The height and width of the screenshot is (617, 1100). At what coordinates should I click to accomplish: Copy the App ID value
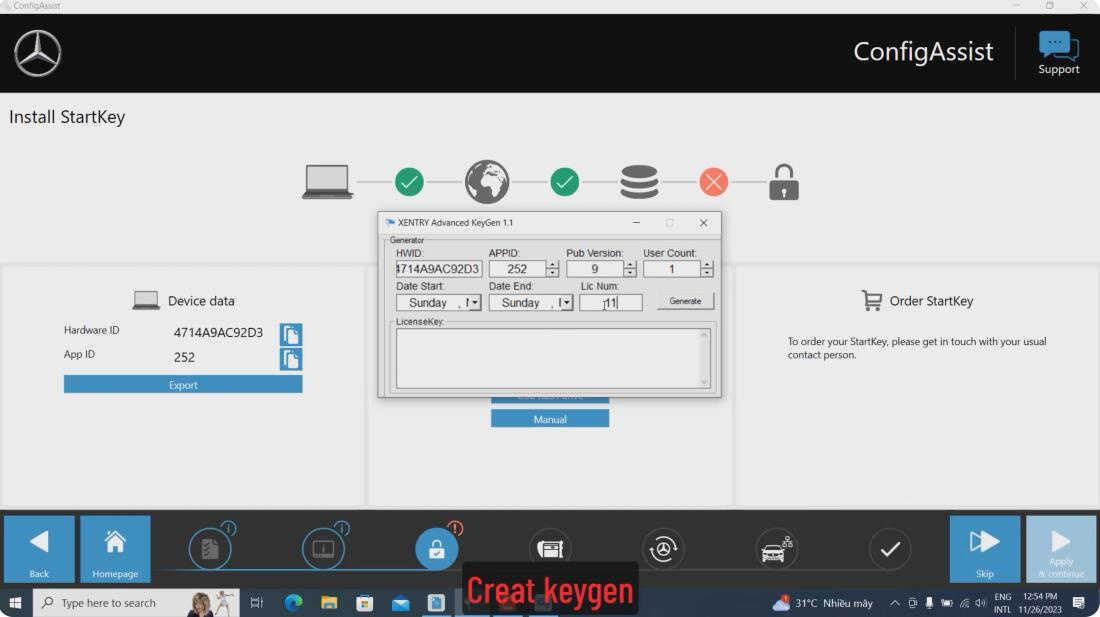tap(291, 359)
